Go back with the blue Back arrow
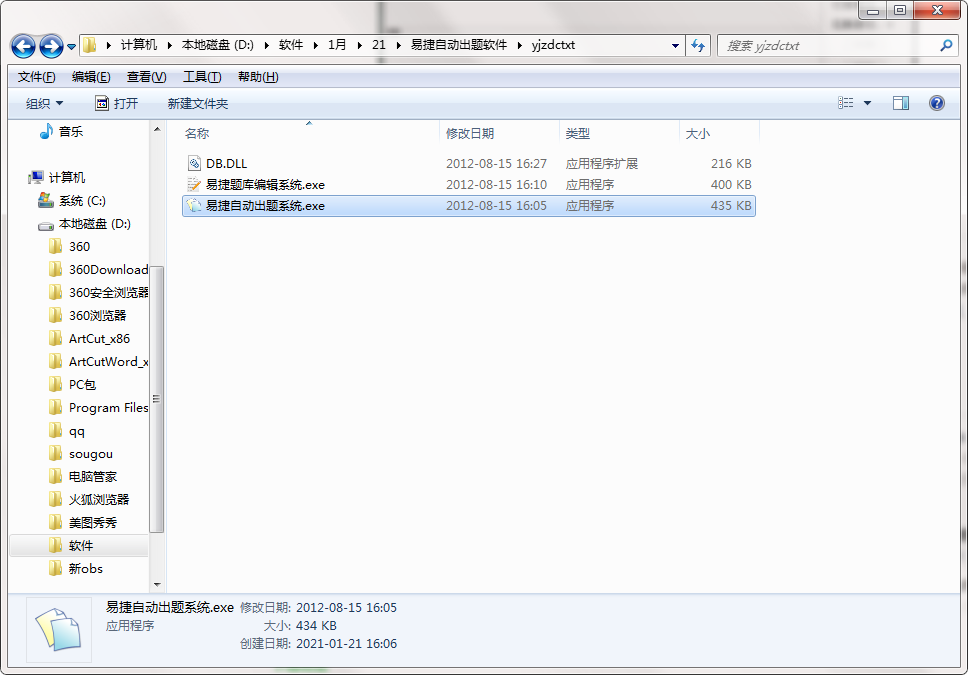This screenshot has height=675, width=968. 23,46
